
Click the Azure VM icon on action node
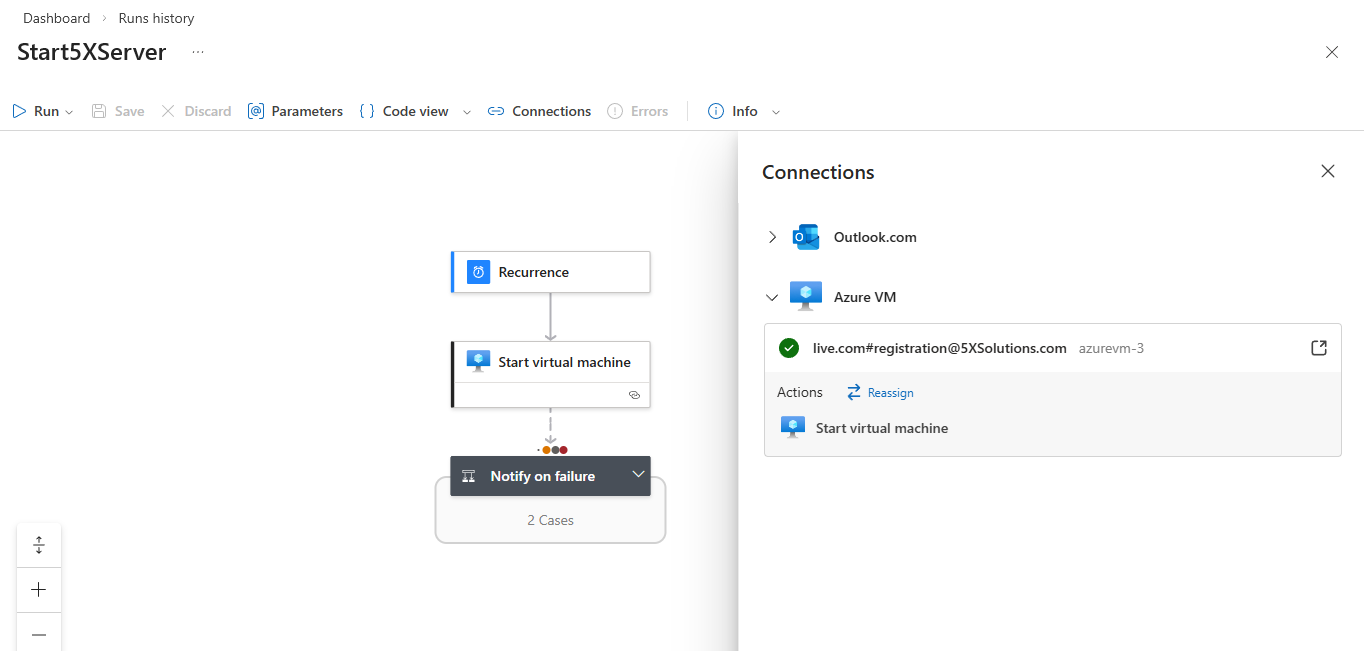479,362
